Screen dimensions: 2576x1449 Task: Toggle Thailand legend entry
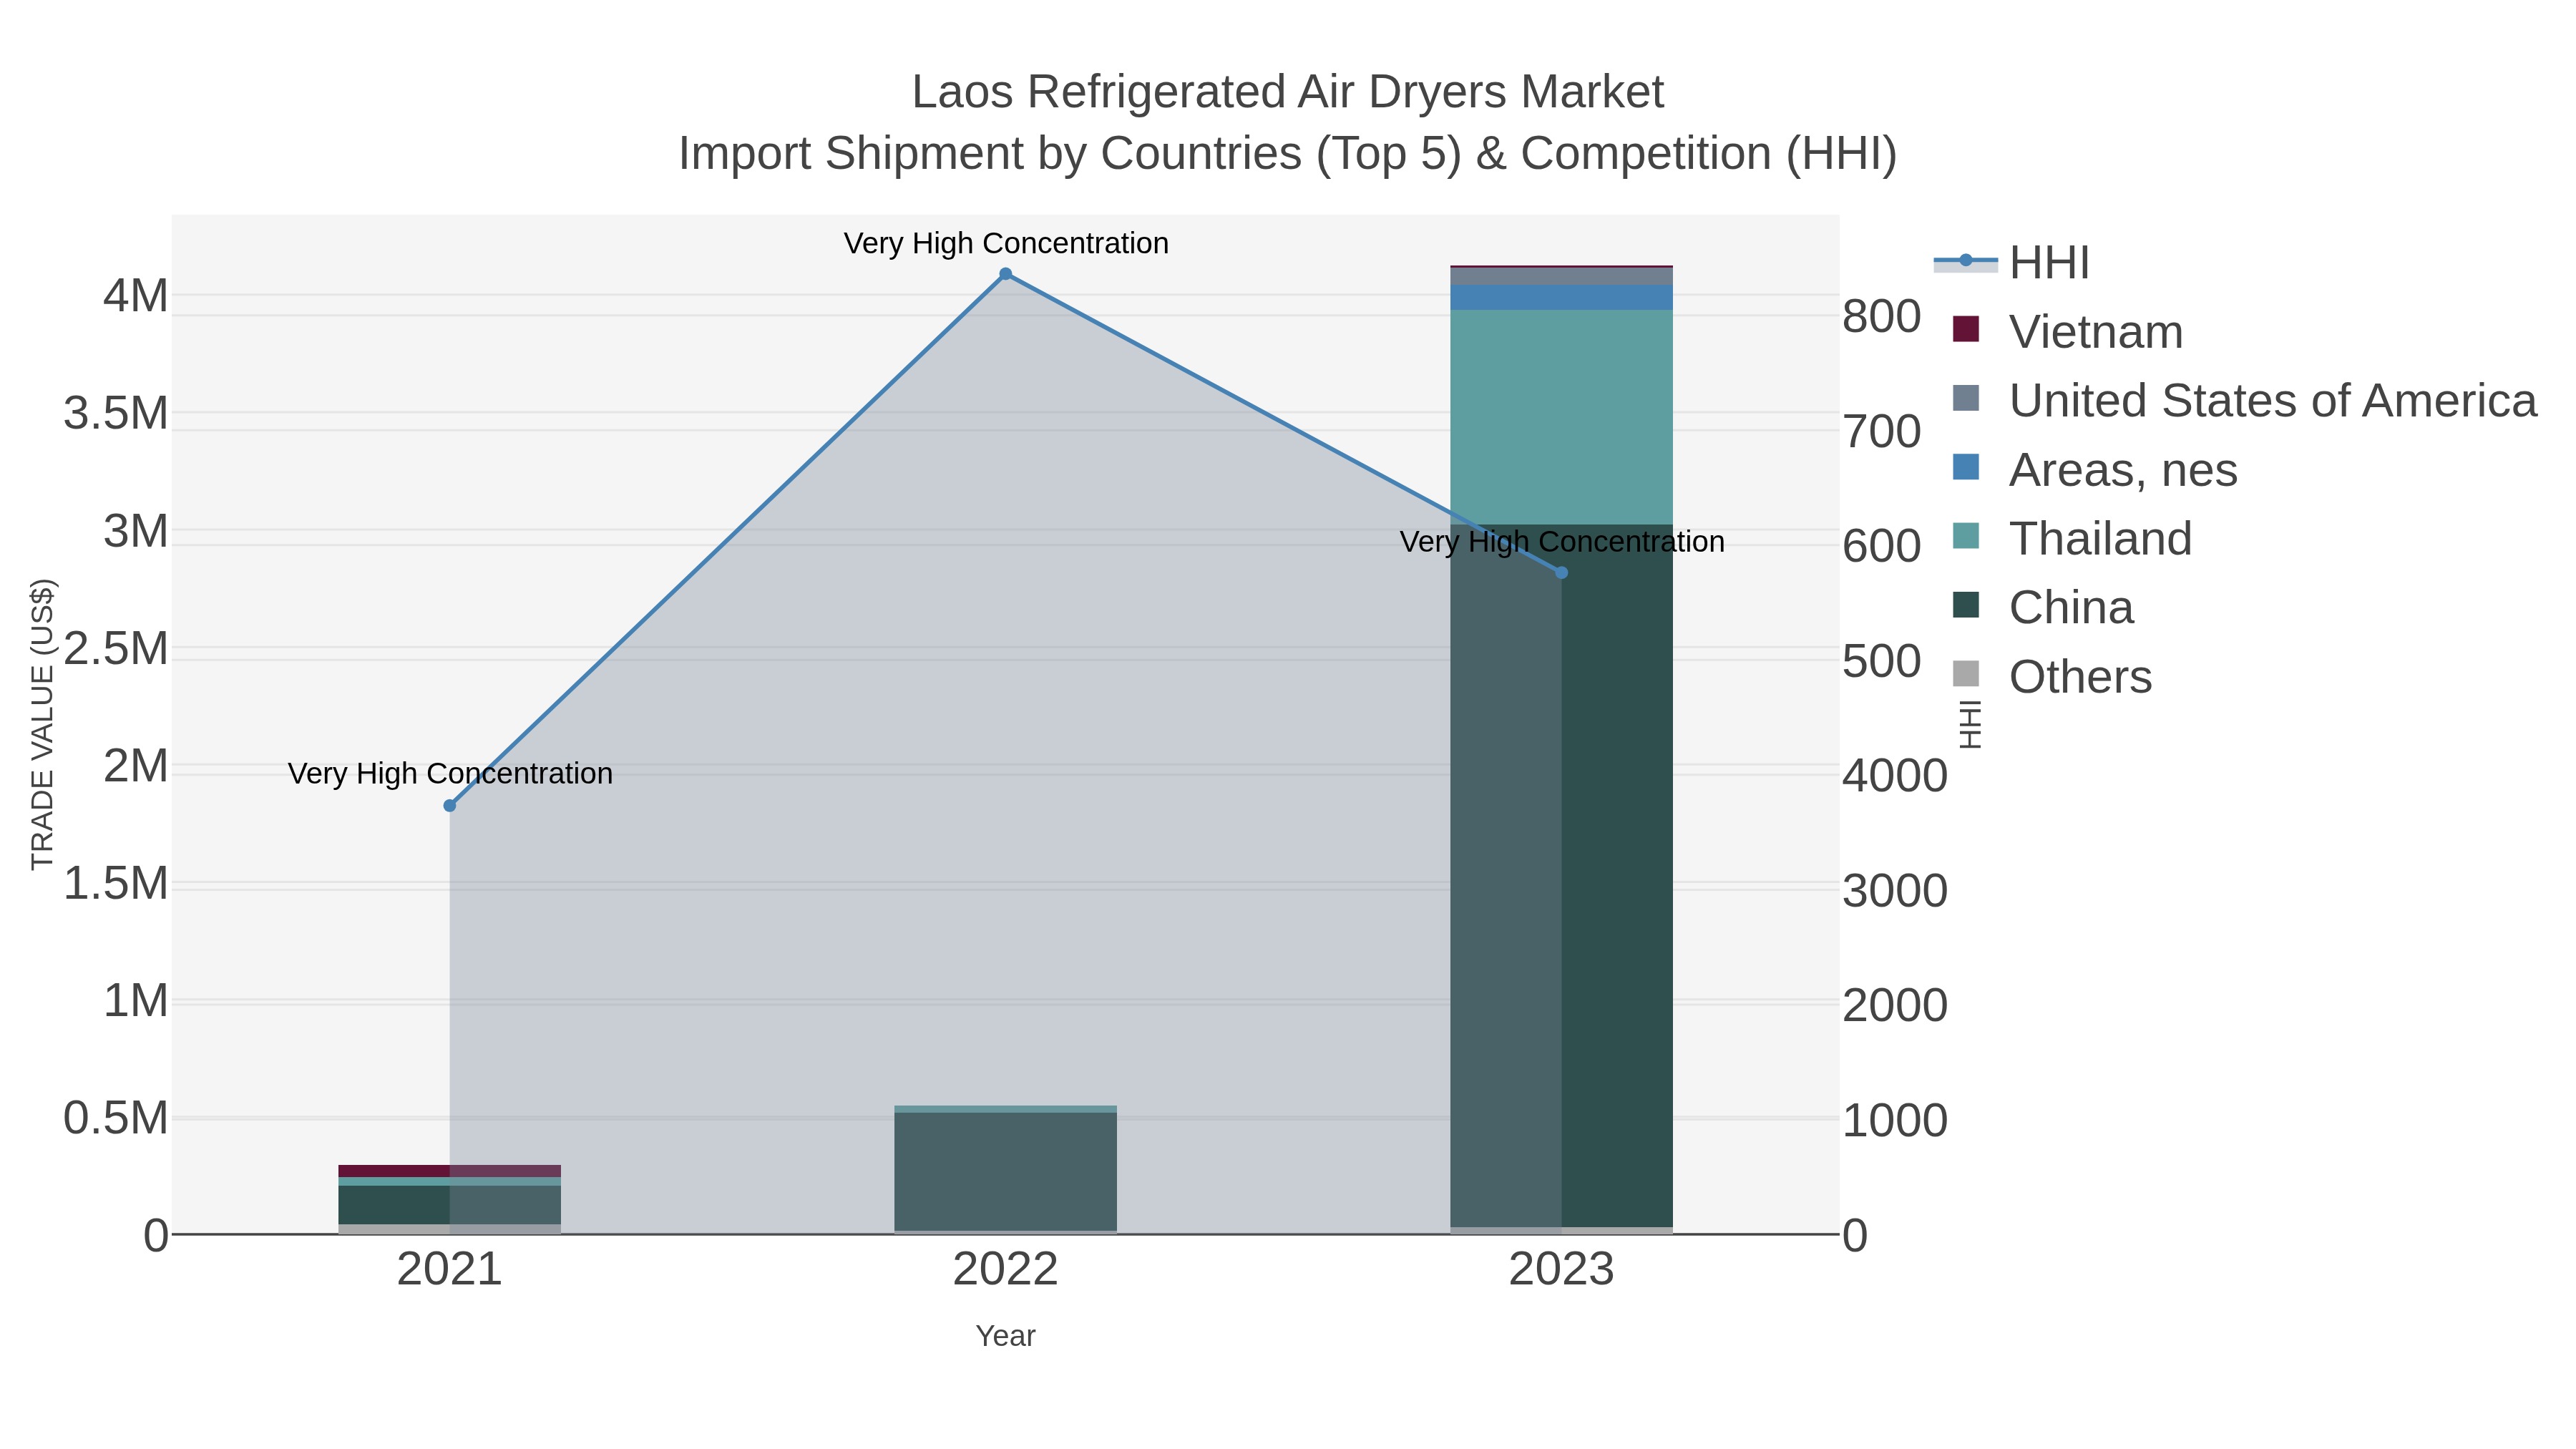[2072, 539]
